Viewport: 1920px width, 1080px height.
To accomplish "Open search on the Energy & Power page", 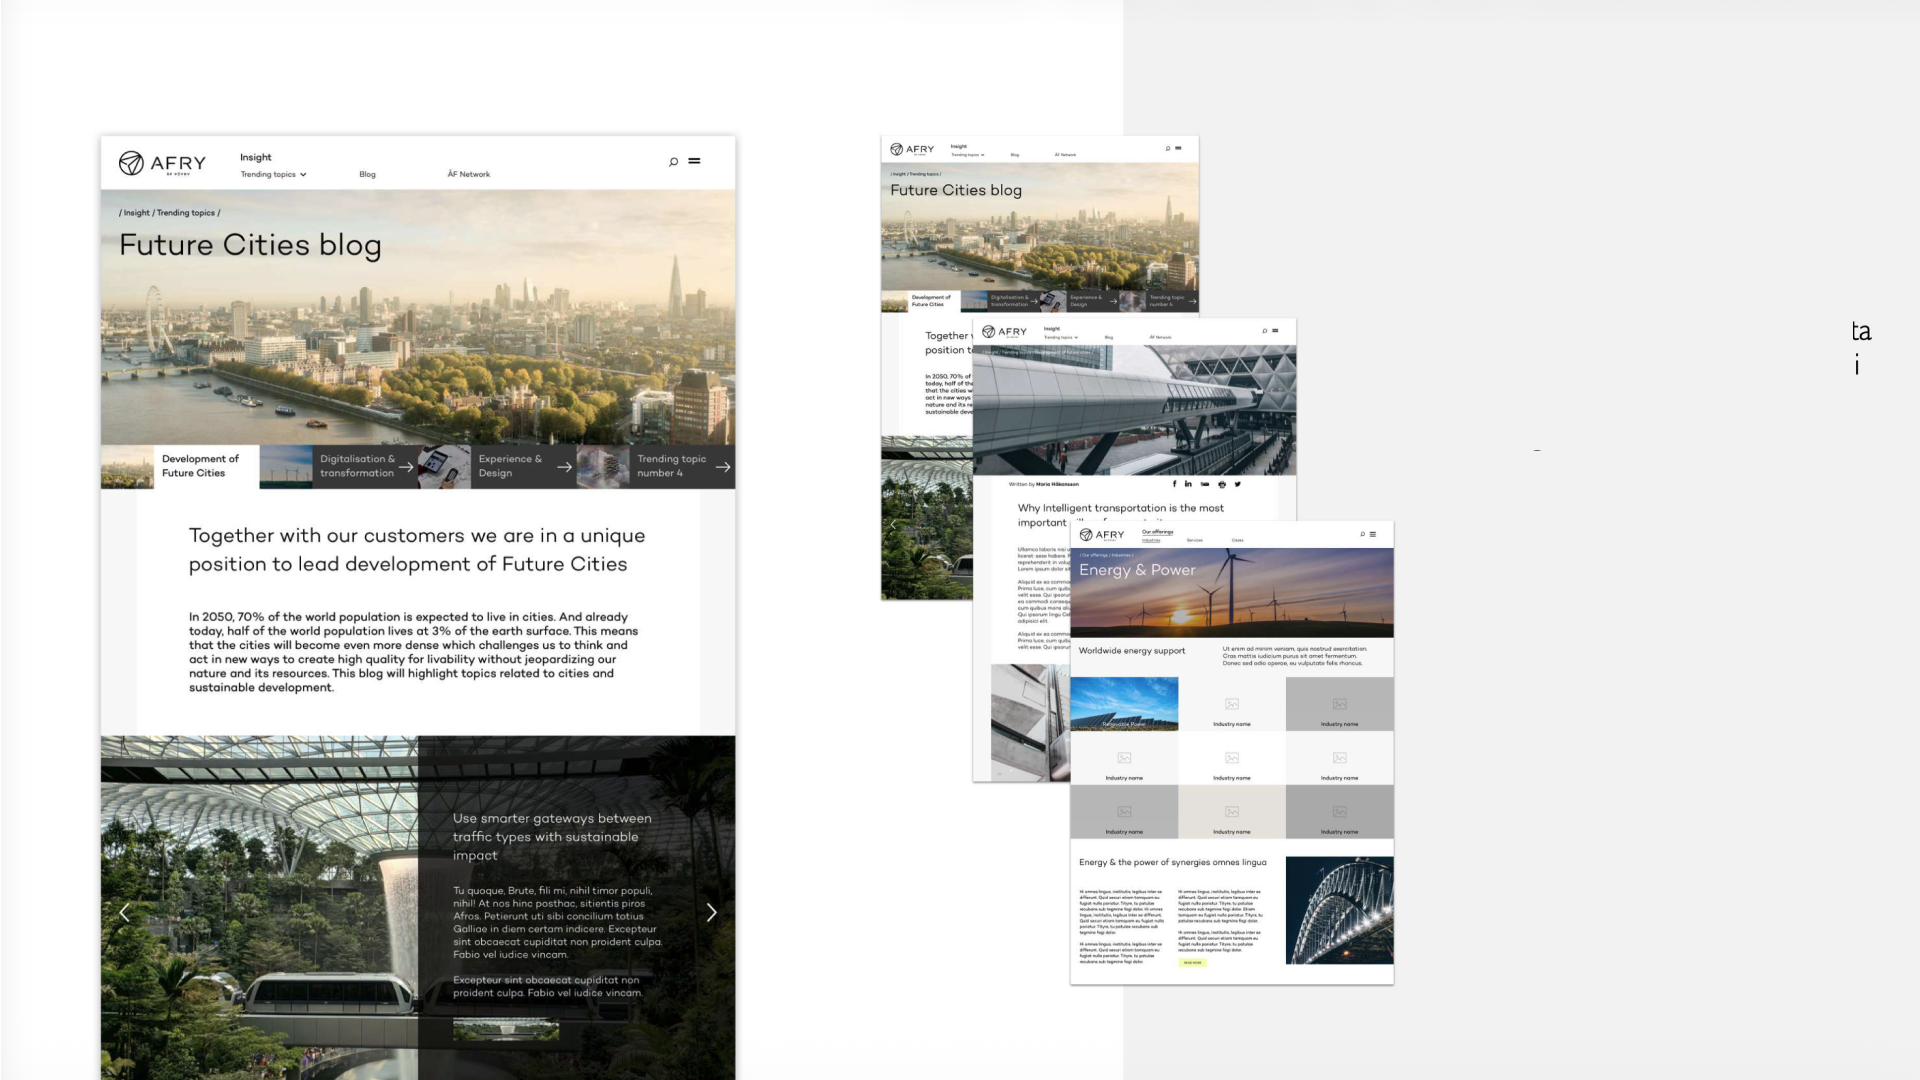I will coord(1362,534).
